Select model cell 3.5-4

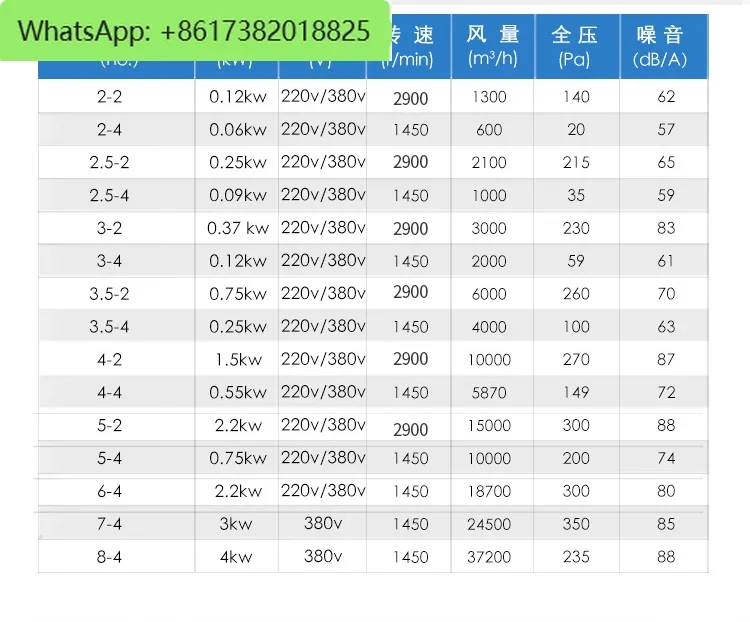110,326
